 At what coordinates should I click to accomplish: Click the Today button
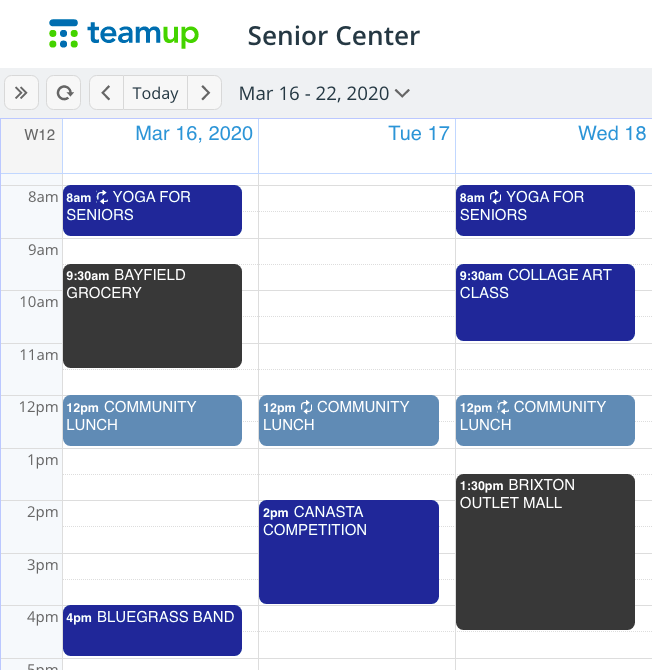point(155,93)
